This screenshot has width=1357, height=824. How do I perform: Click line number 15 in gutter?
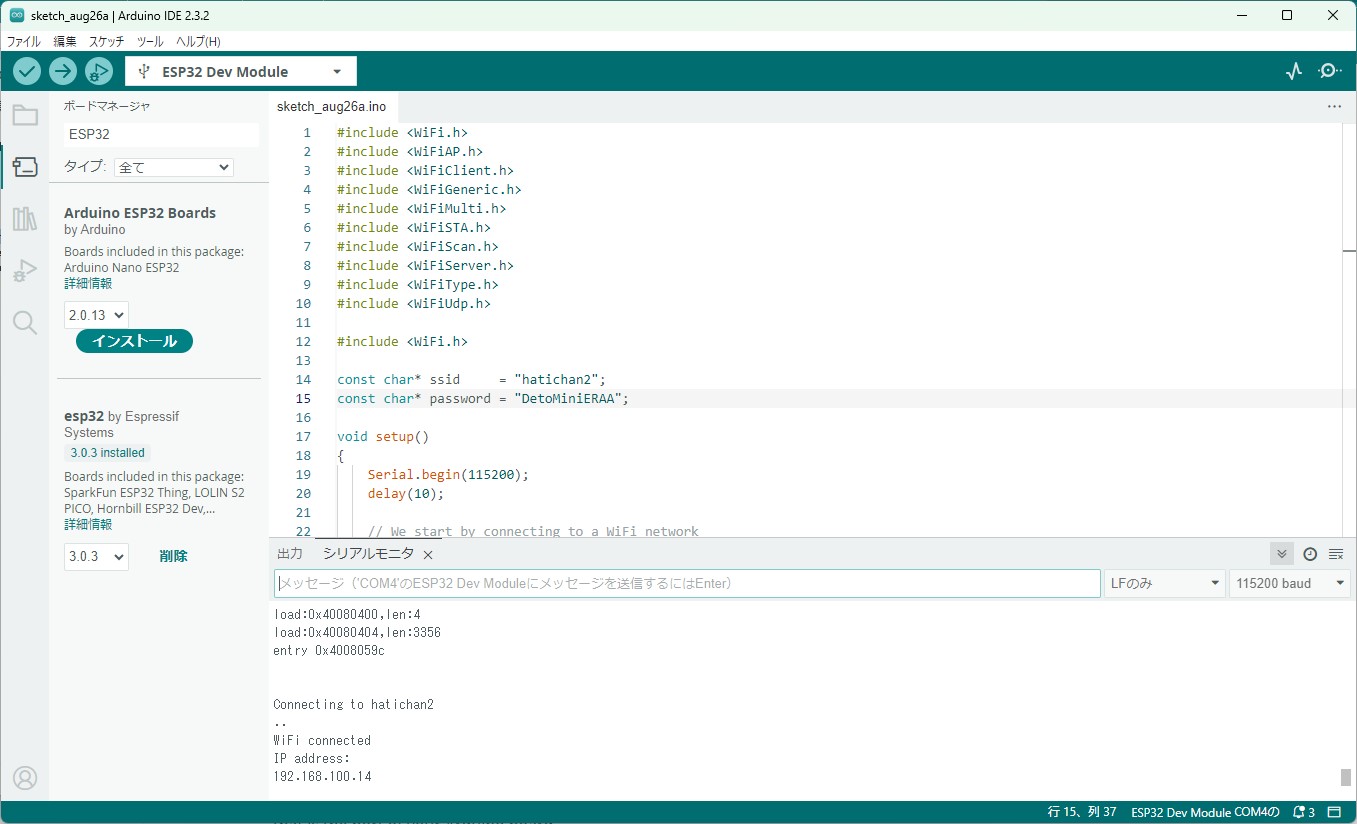coord(304,398)
